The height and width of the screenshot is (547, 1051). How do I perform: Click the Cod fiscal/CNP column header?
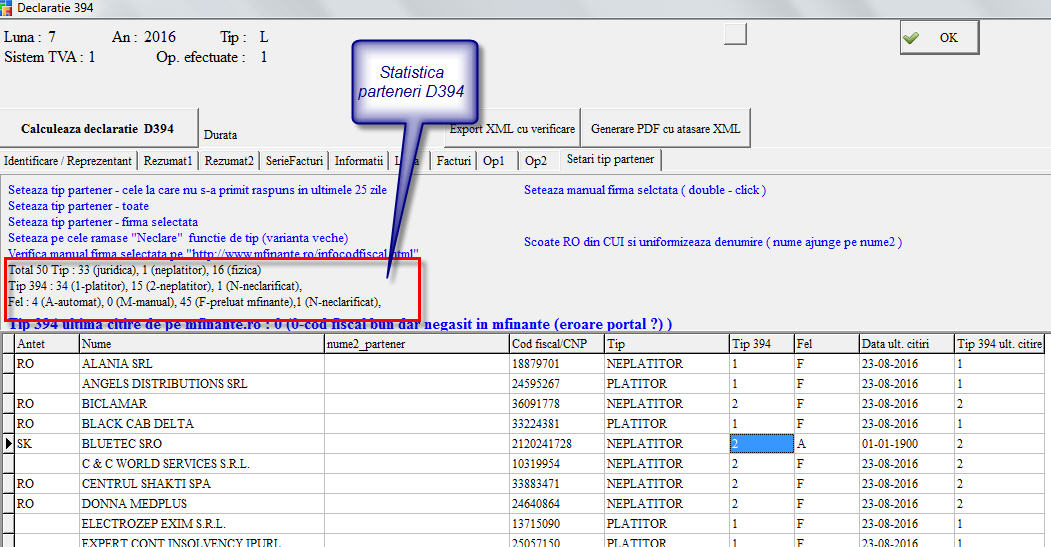tap(554, 344)
